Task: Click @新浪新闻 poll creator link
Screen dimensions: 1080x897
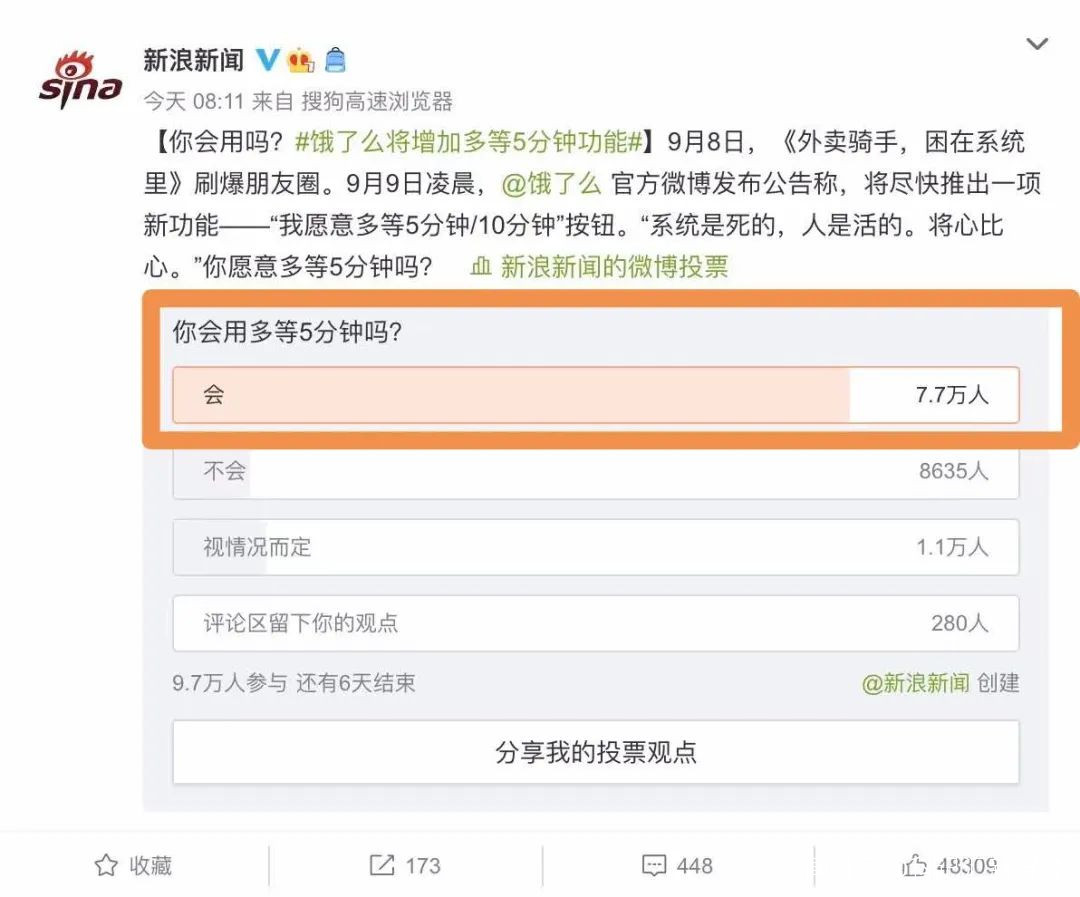Action: click(915, 683)
